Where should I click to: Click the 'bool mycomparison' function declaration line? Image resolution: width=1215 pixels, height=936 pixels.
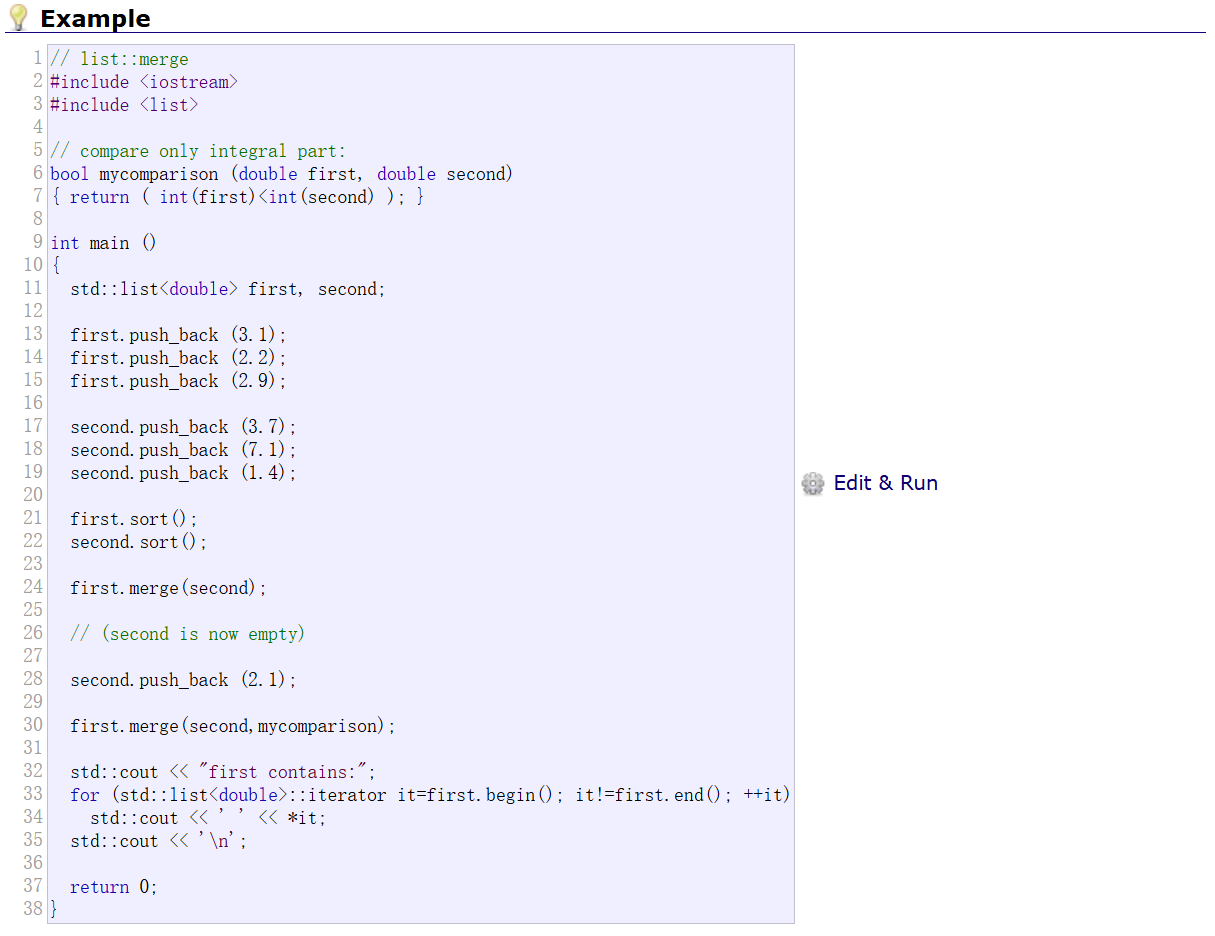(281, 174)
